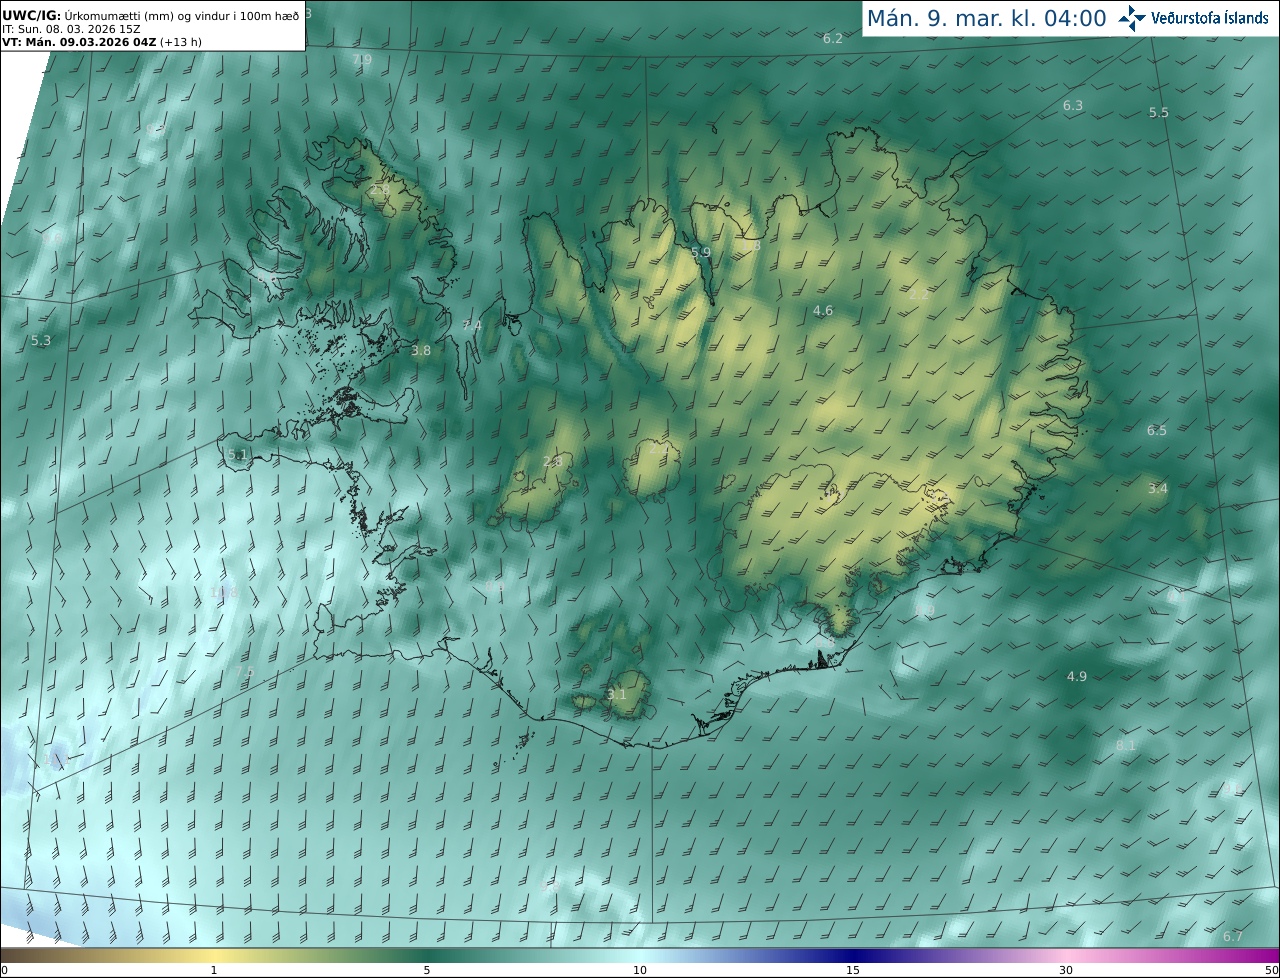
Task: Click the 5.3 value label
Action: click(41, 341)
